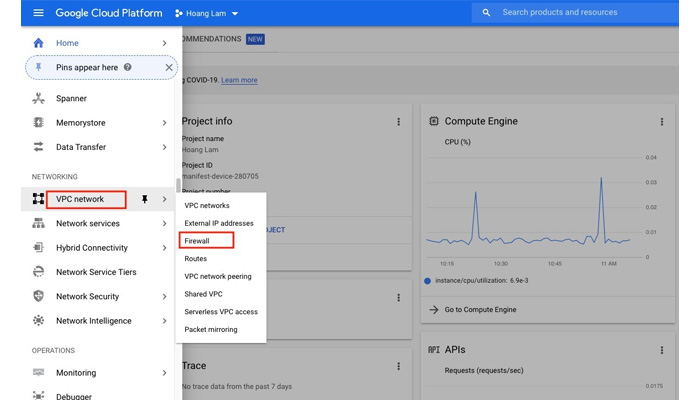Expand the Network Security submenu chevron

(x=164, y=296)
